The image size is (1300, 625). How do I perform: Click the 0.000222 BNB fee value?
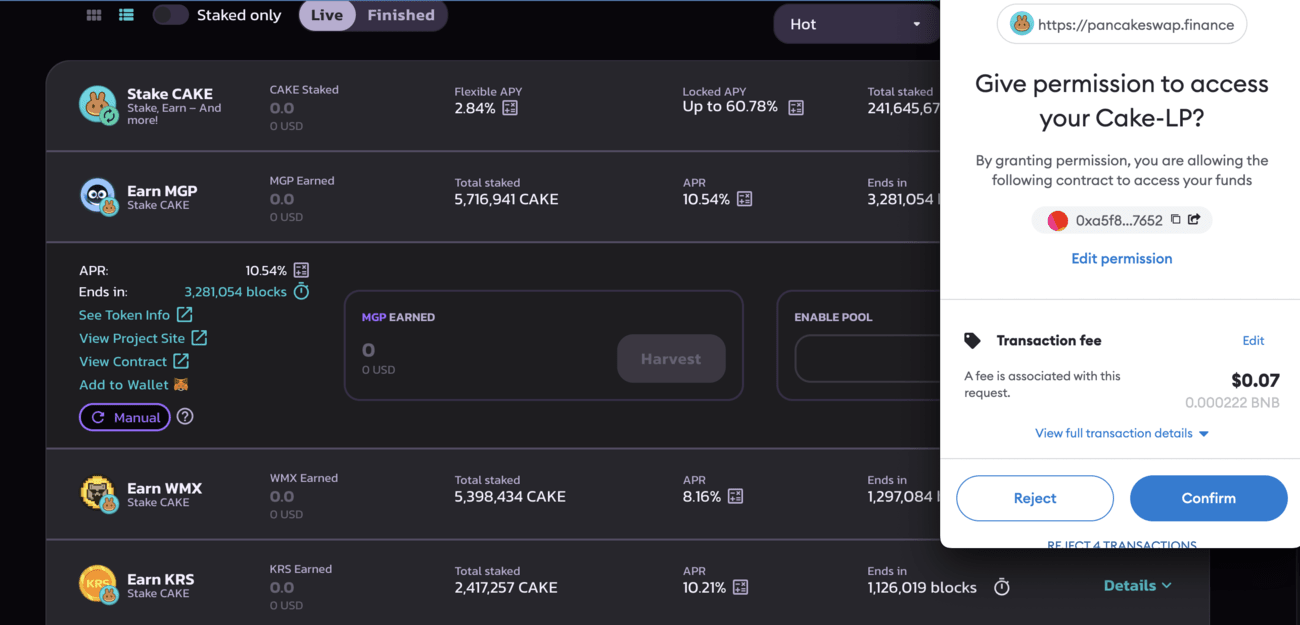click(1232, 403)
